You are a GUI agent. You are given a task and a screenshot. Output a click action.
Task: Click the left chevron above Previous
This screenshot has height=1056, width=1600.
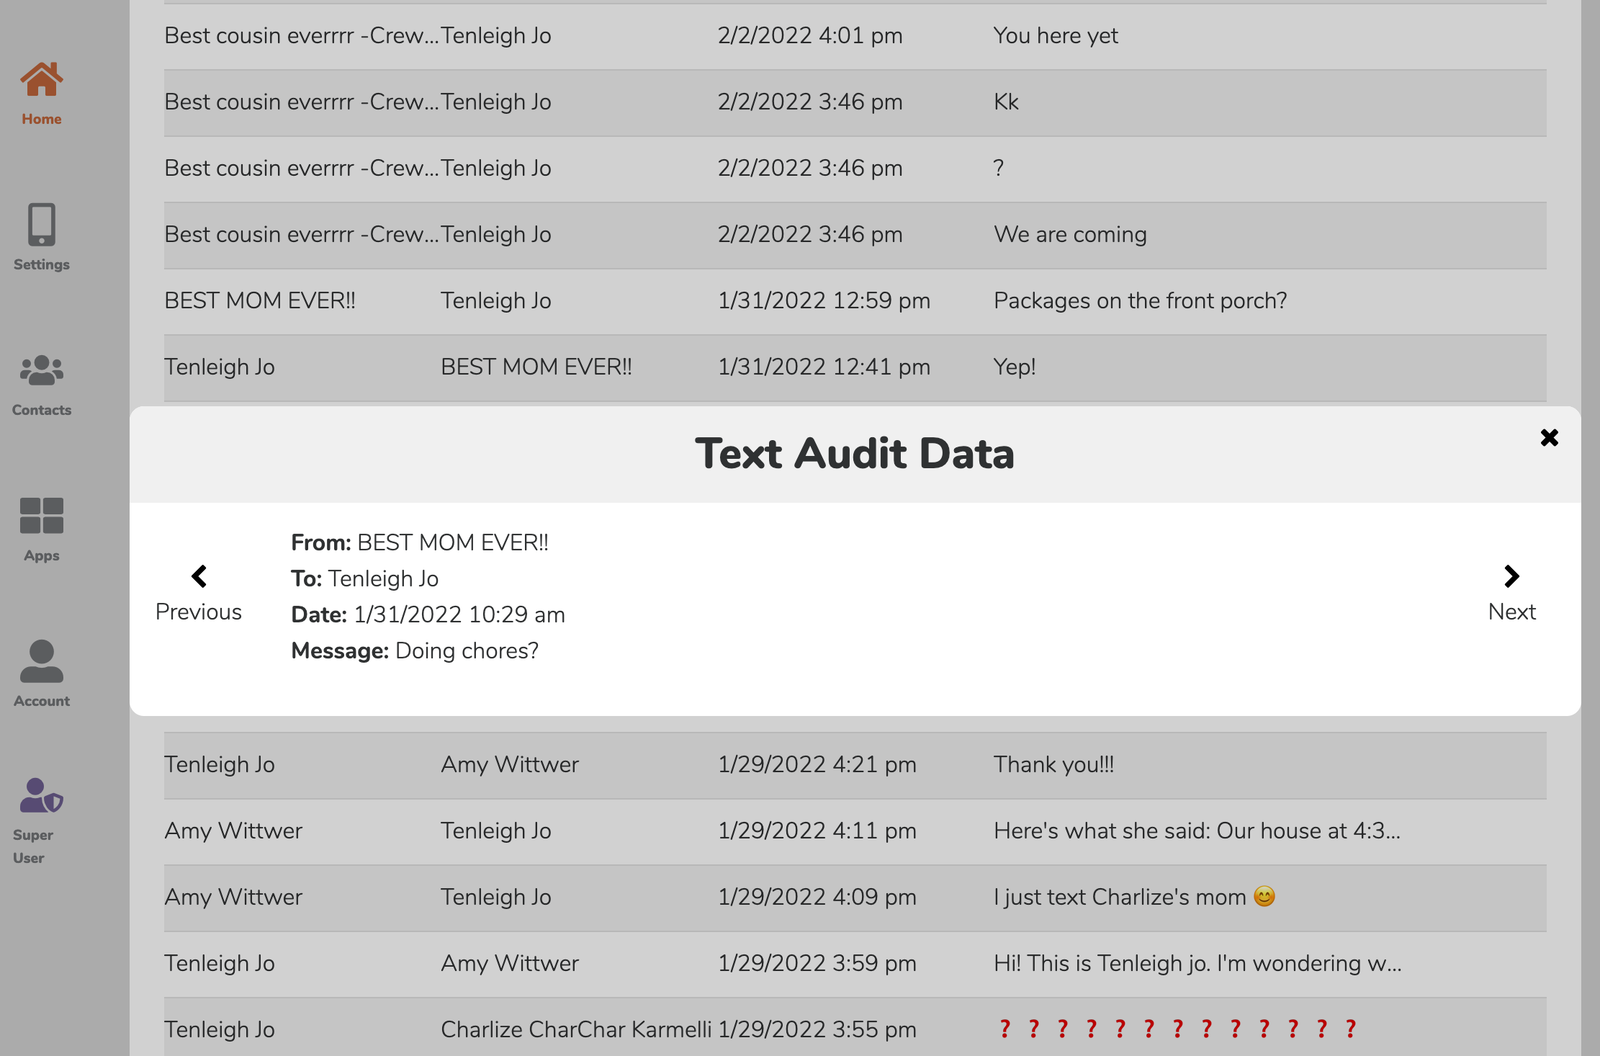[x=198, y=576]
